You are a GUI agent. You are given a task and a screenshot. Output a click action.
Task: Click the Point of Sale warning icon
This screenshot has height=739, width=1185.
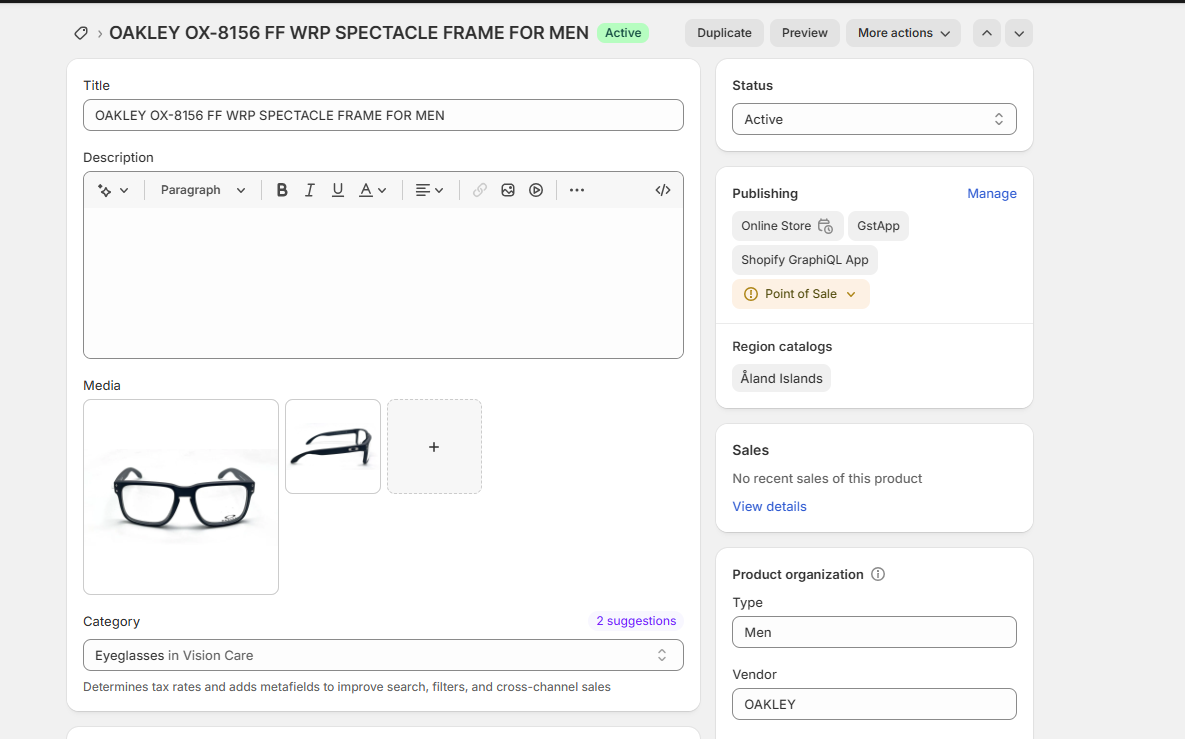[x=750, y=294]
